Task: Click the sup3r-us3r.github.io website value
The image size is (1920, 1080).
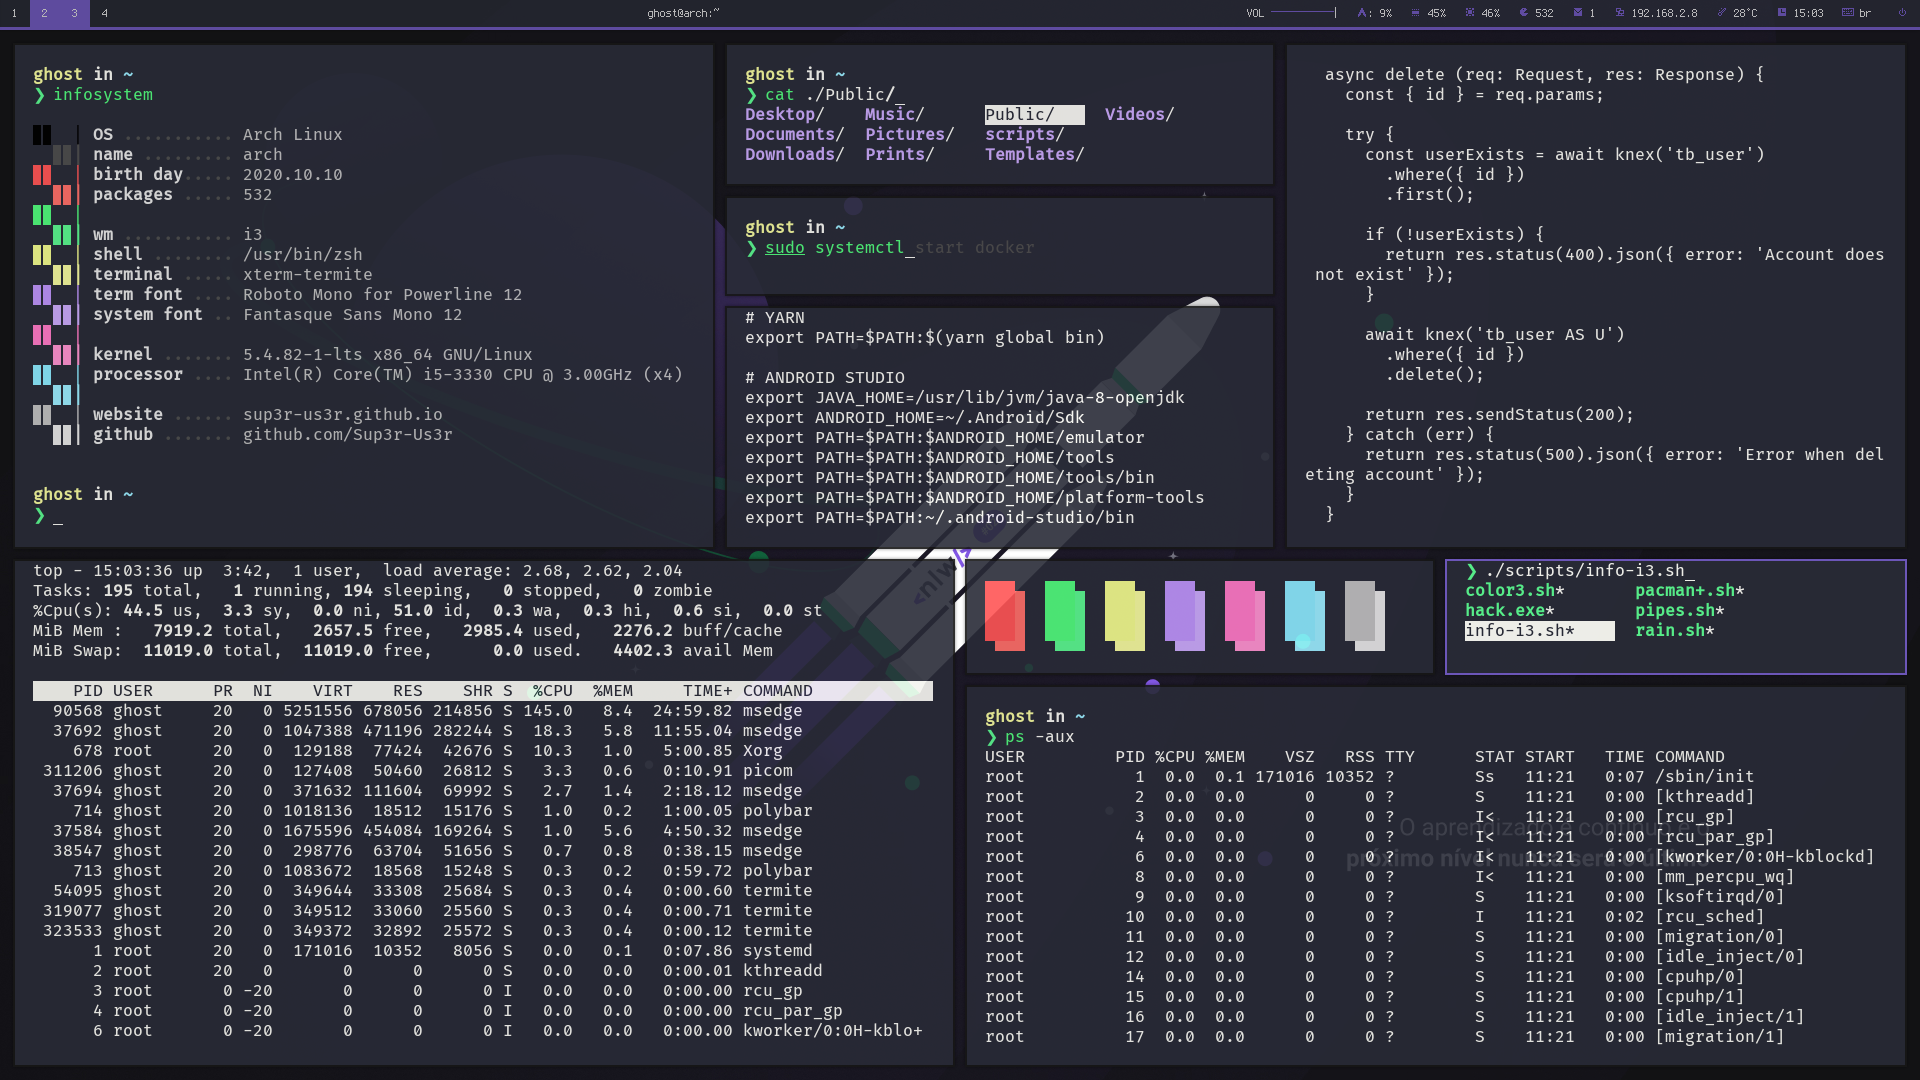Action: (x=342, y=415)
